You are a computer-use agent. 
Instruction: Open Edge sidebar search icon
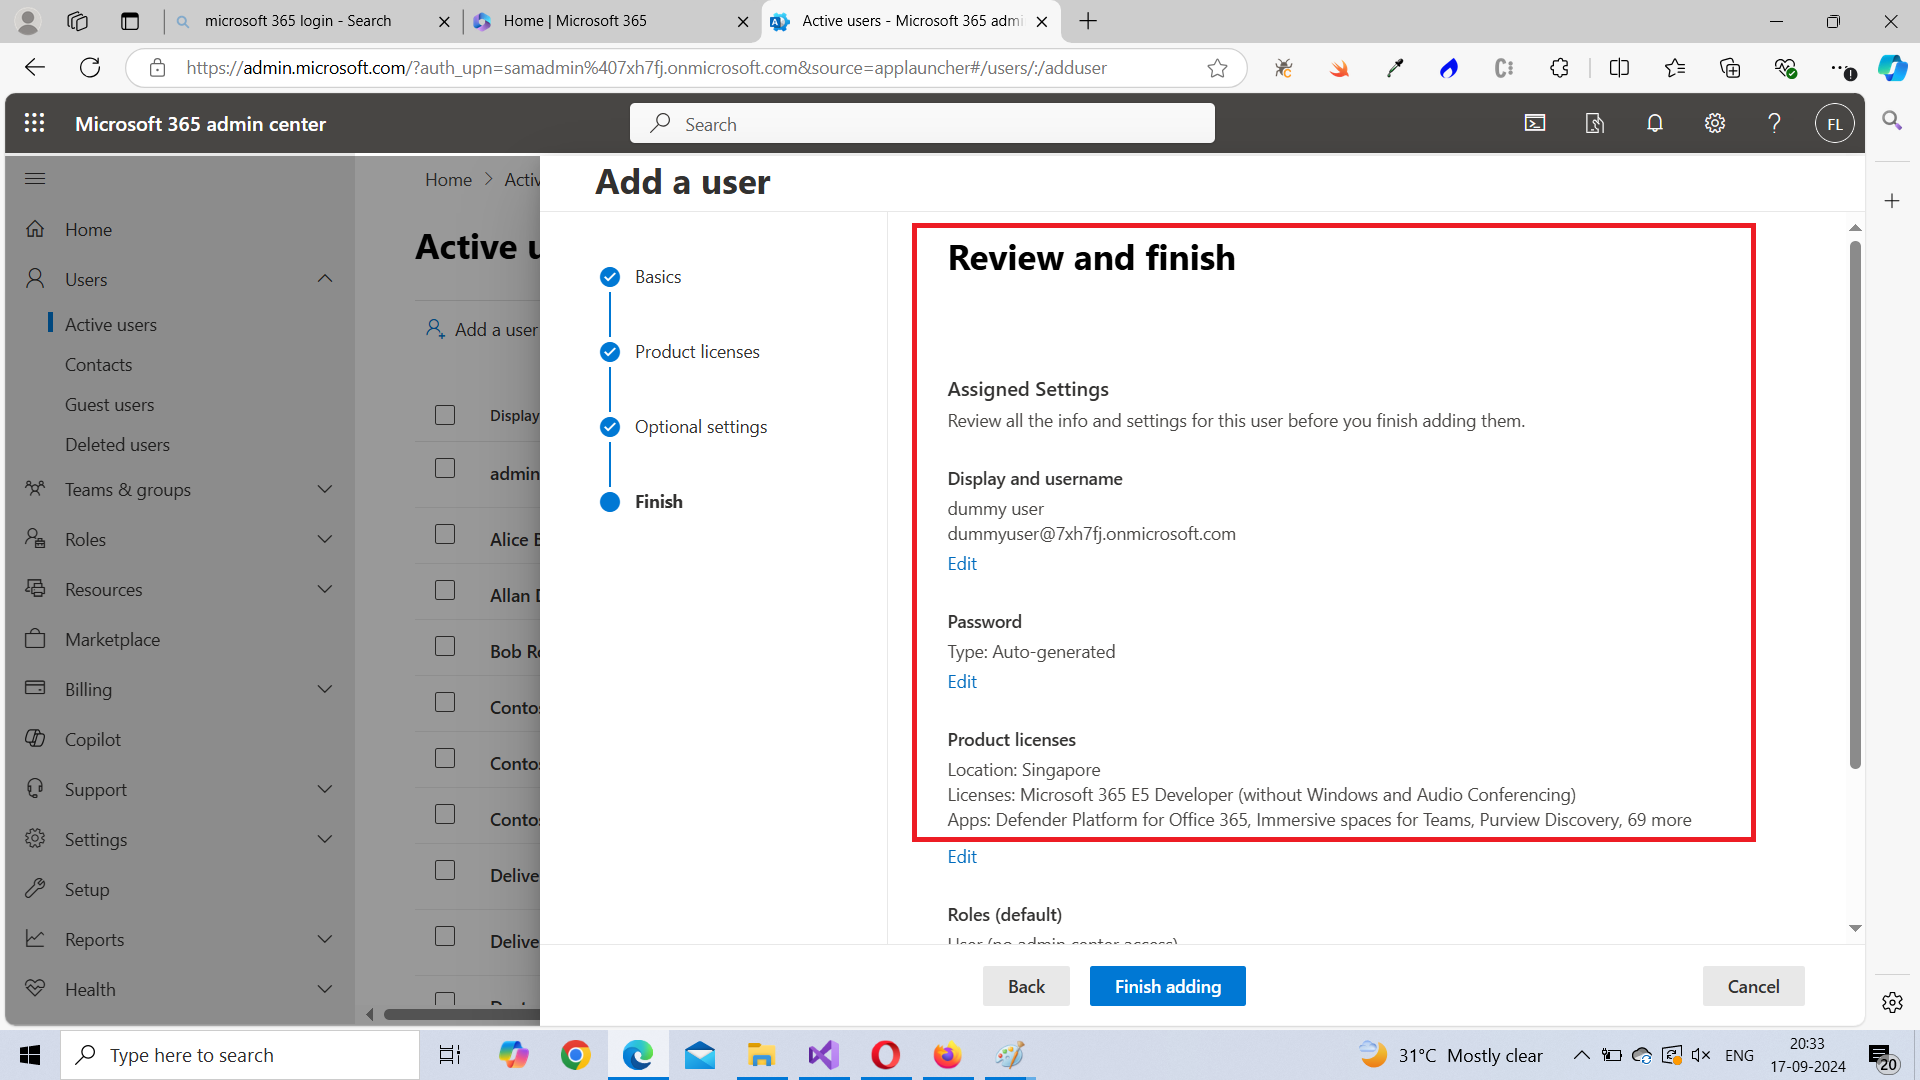tap(1892, 121)
